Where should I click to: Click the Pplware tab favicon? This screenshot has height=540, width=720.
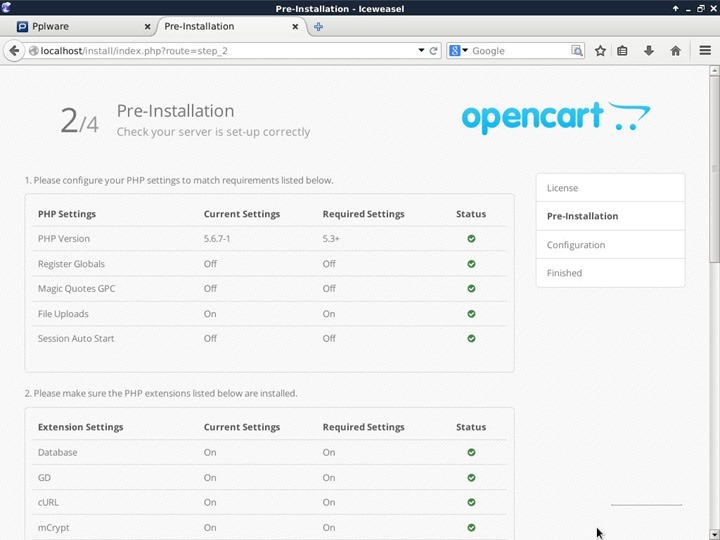(22, 27)
